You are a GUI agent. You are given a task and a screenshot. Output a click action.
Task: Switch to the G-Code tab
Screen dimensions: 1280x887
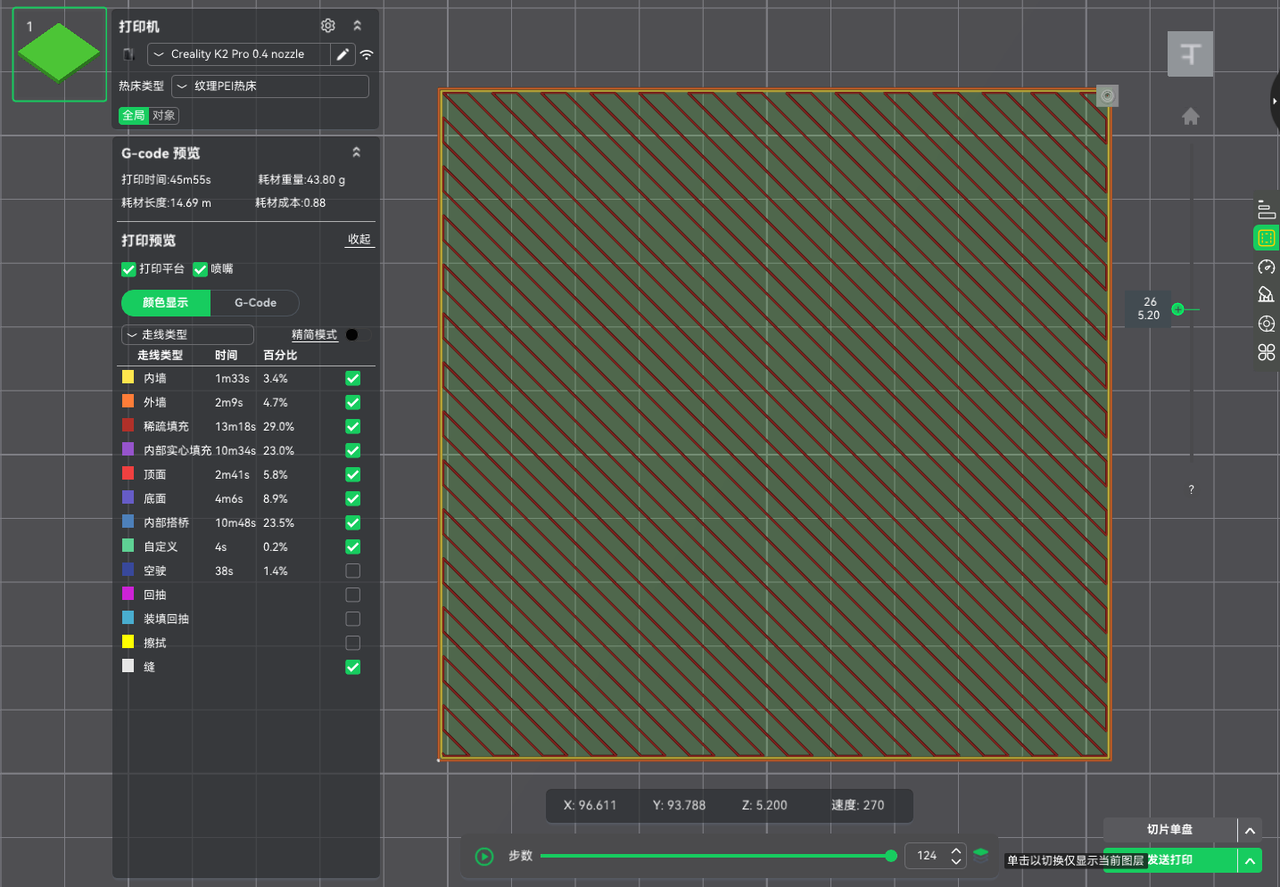tap(255, 303)
